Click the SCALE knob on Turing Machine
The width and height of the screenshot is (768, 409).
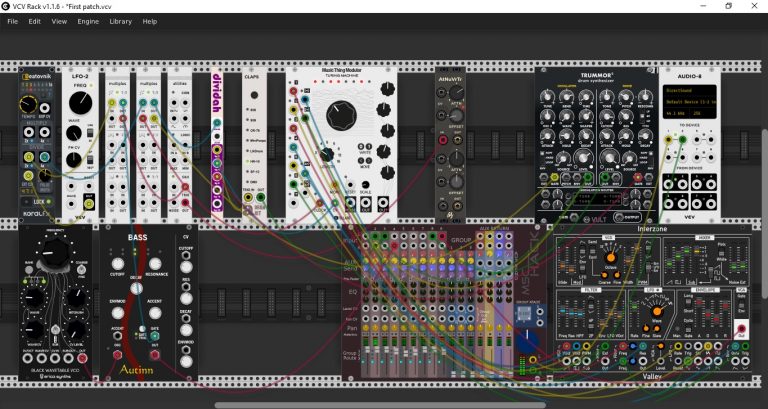click(365, 185)
